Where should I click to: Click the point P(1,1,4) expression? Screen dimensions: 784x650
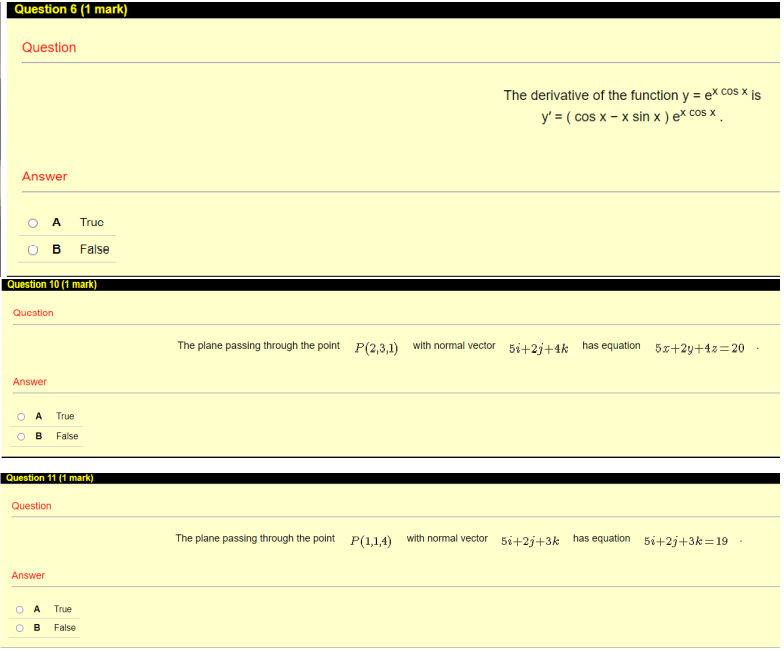370,541
